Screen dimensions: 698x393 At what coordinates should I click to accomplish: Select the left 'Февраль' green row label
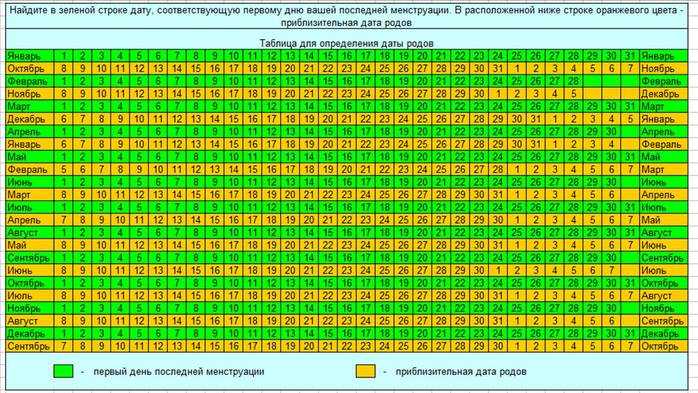[x=30, y=81]
